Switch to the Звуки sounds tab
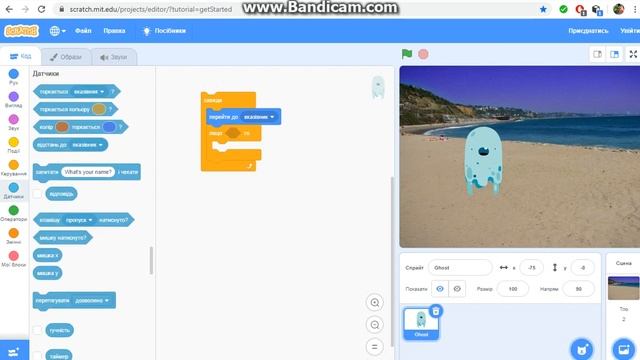 [114, 57]
